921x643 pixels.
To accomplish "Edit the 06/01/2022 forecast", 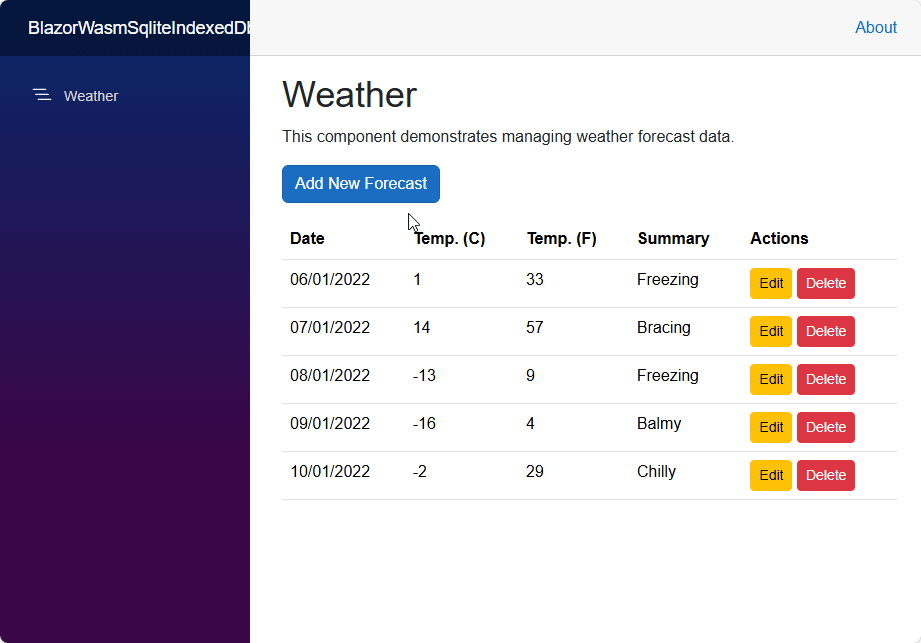I will coord(770,283).
